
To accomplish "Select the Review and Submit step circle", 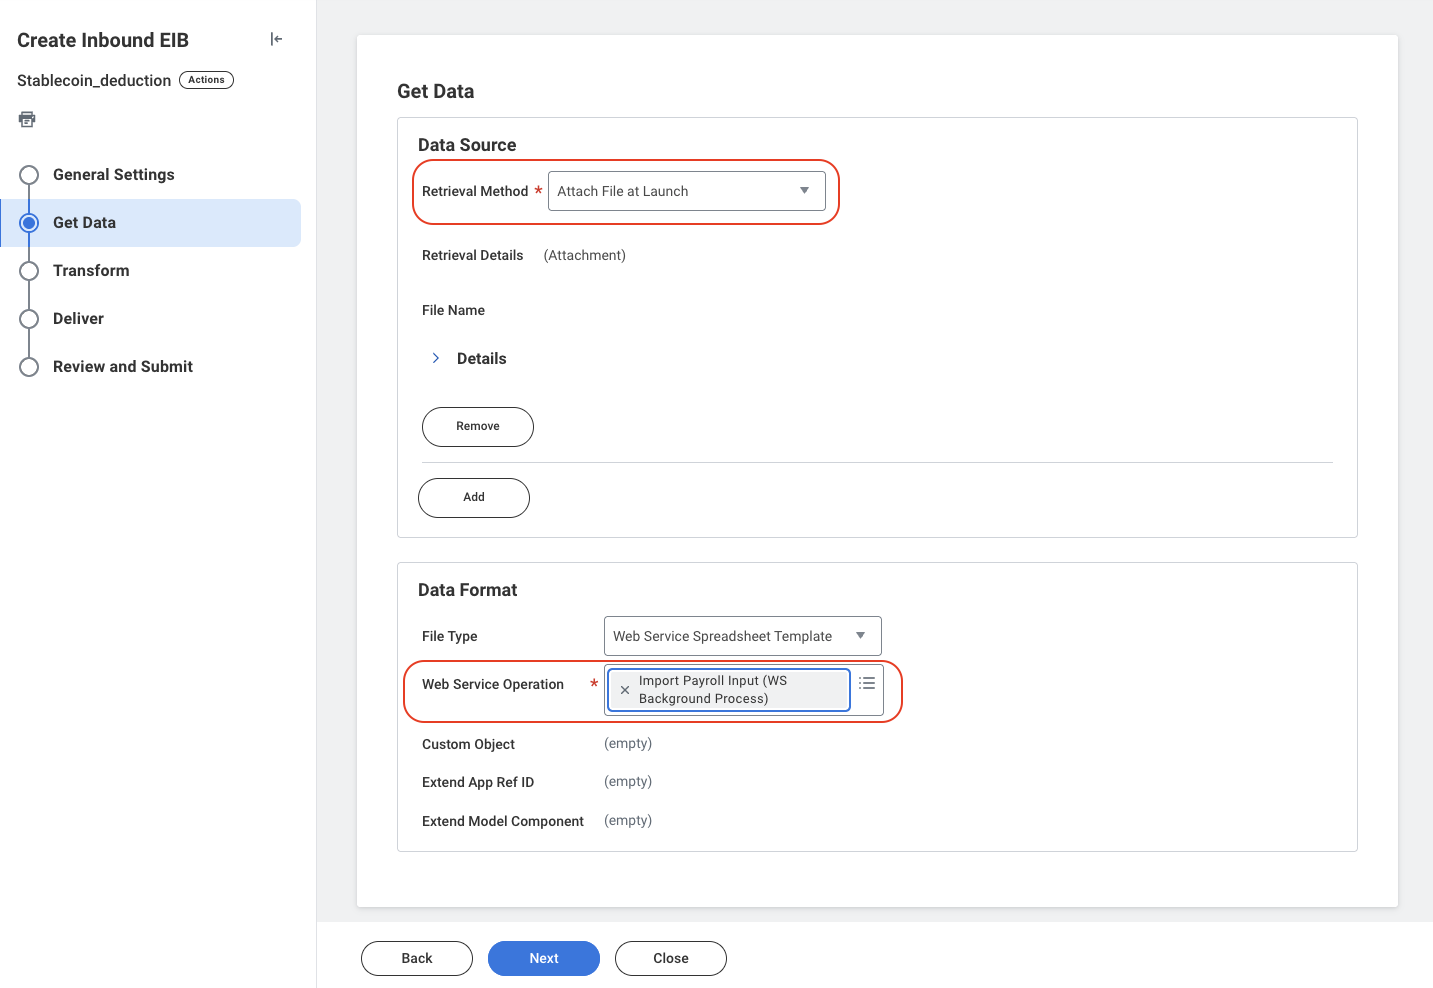I will pos(29,367).
